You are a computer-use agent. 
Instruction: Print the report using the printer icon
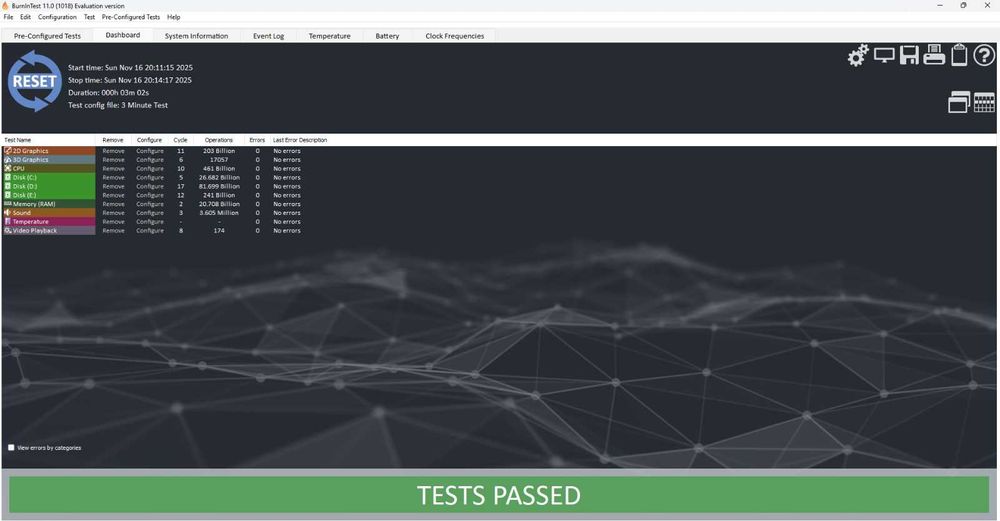click(x=934, y=55)
